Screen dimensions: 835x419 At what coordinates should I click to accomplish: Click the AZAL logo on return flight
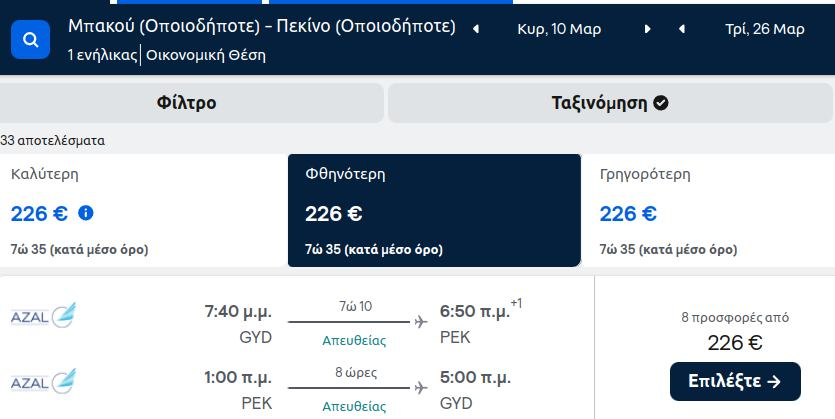44,381
